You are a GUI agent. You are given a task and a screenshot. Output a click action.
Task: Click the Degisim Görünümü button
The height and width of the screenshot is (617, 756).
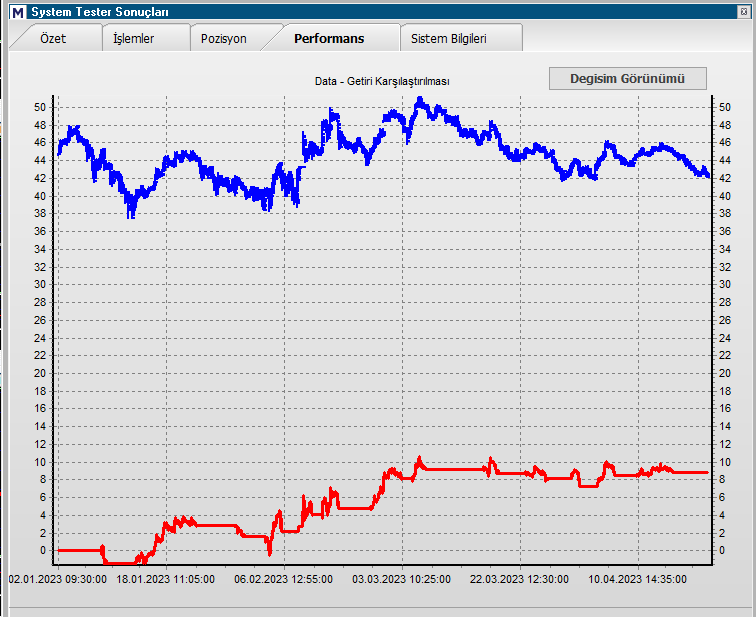coord(628,79)
